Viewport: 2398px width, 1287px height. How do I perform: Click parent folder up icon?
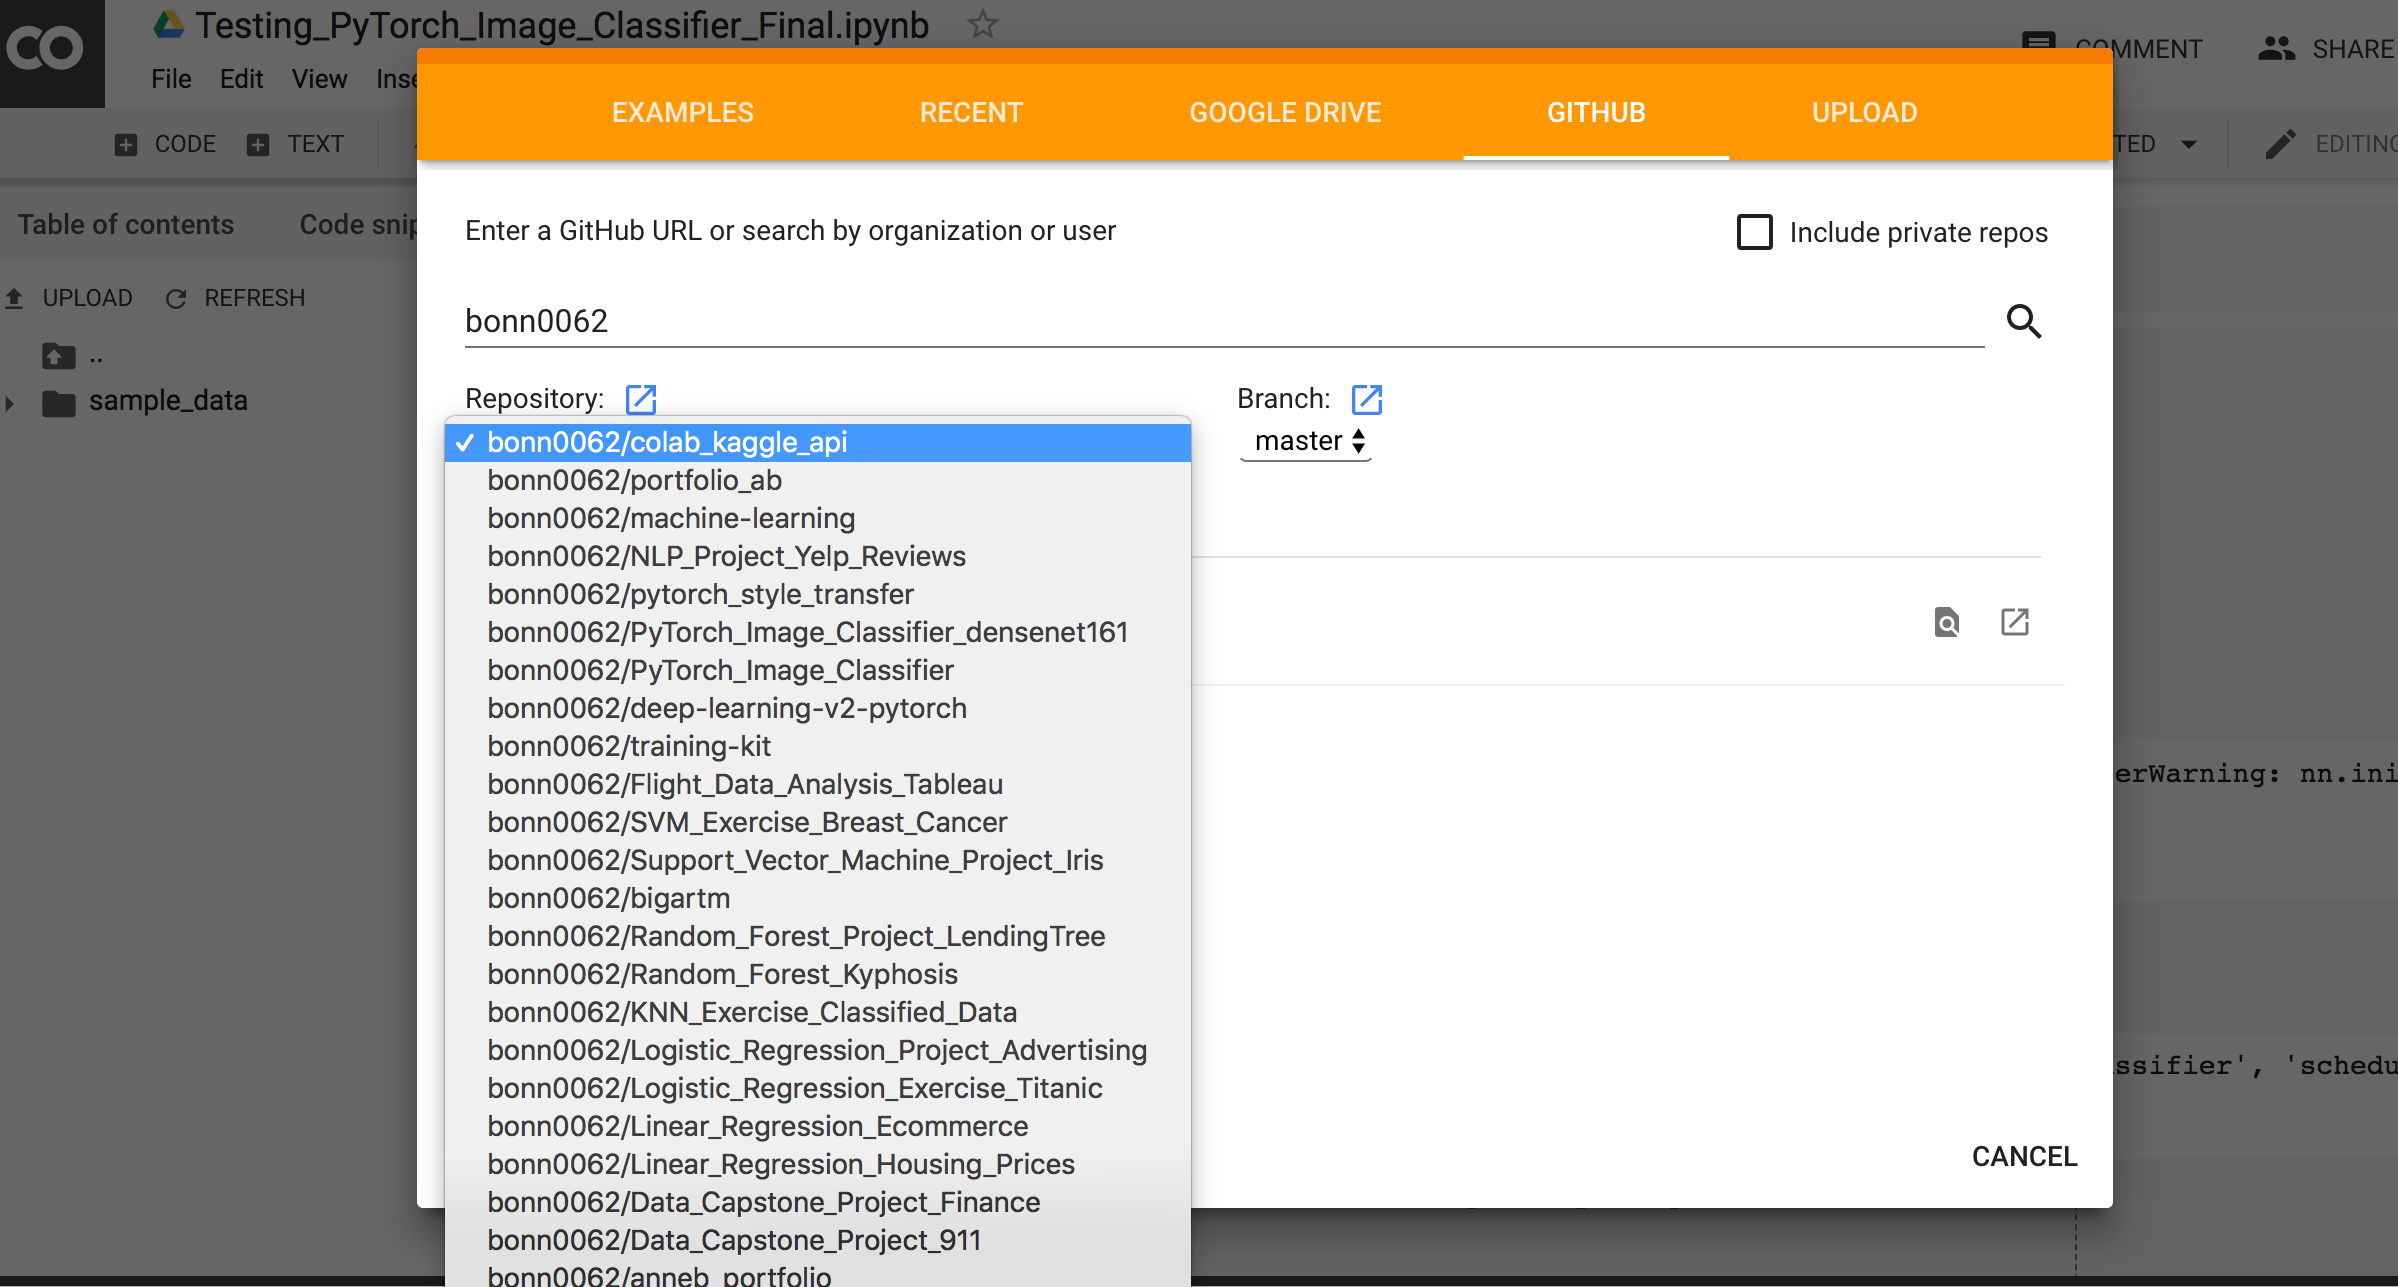point(58,356)
